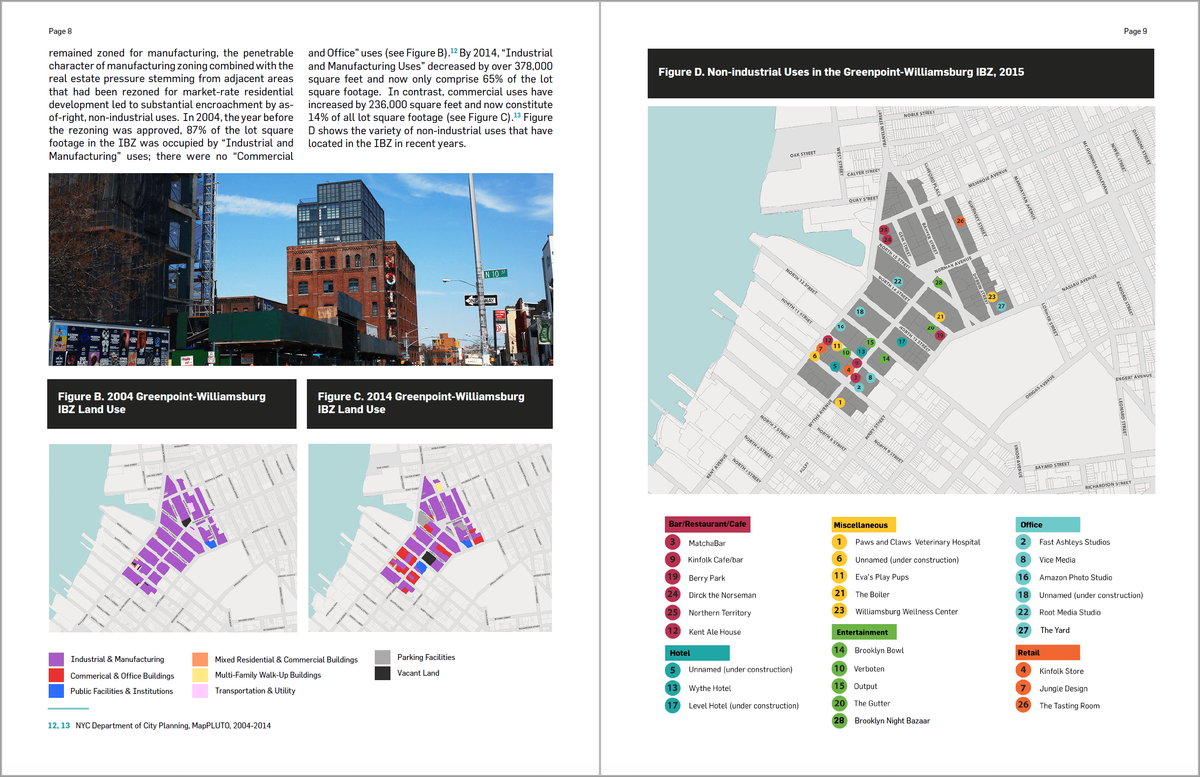The width and height of the screenshot is (1200, 777).
Task: Click legend circle 10 beside Verboten
Action: [840, 668]
